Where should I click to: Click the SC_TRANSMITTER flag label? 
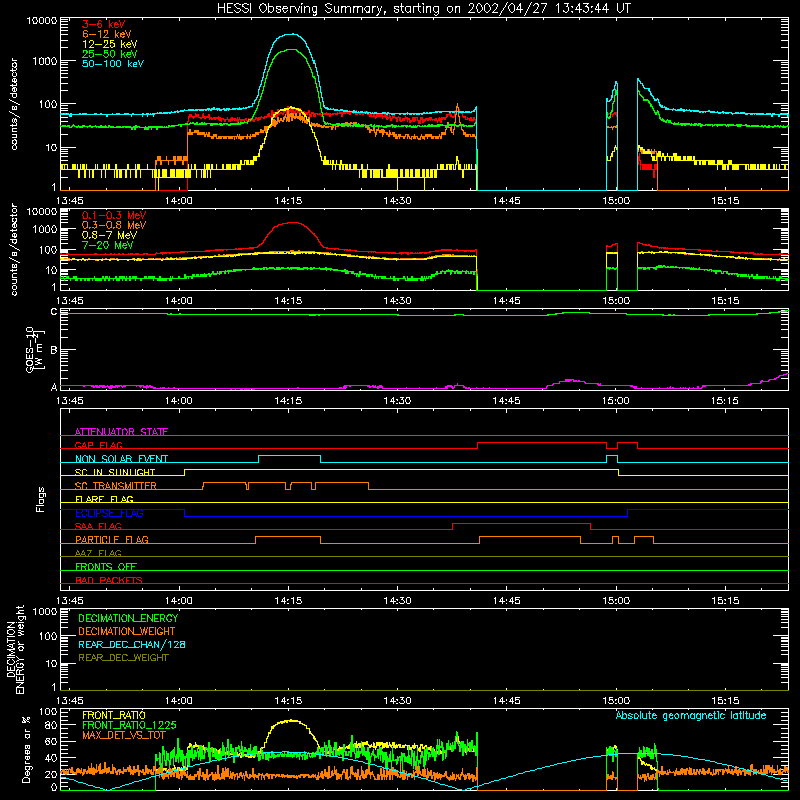(x=116, y=486)
